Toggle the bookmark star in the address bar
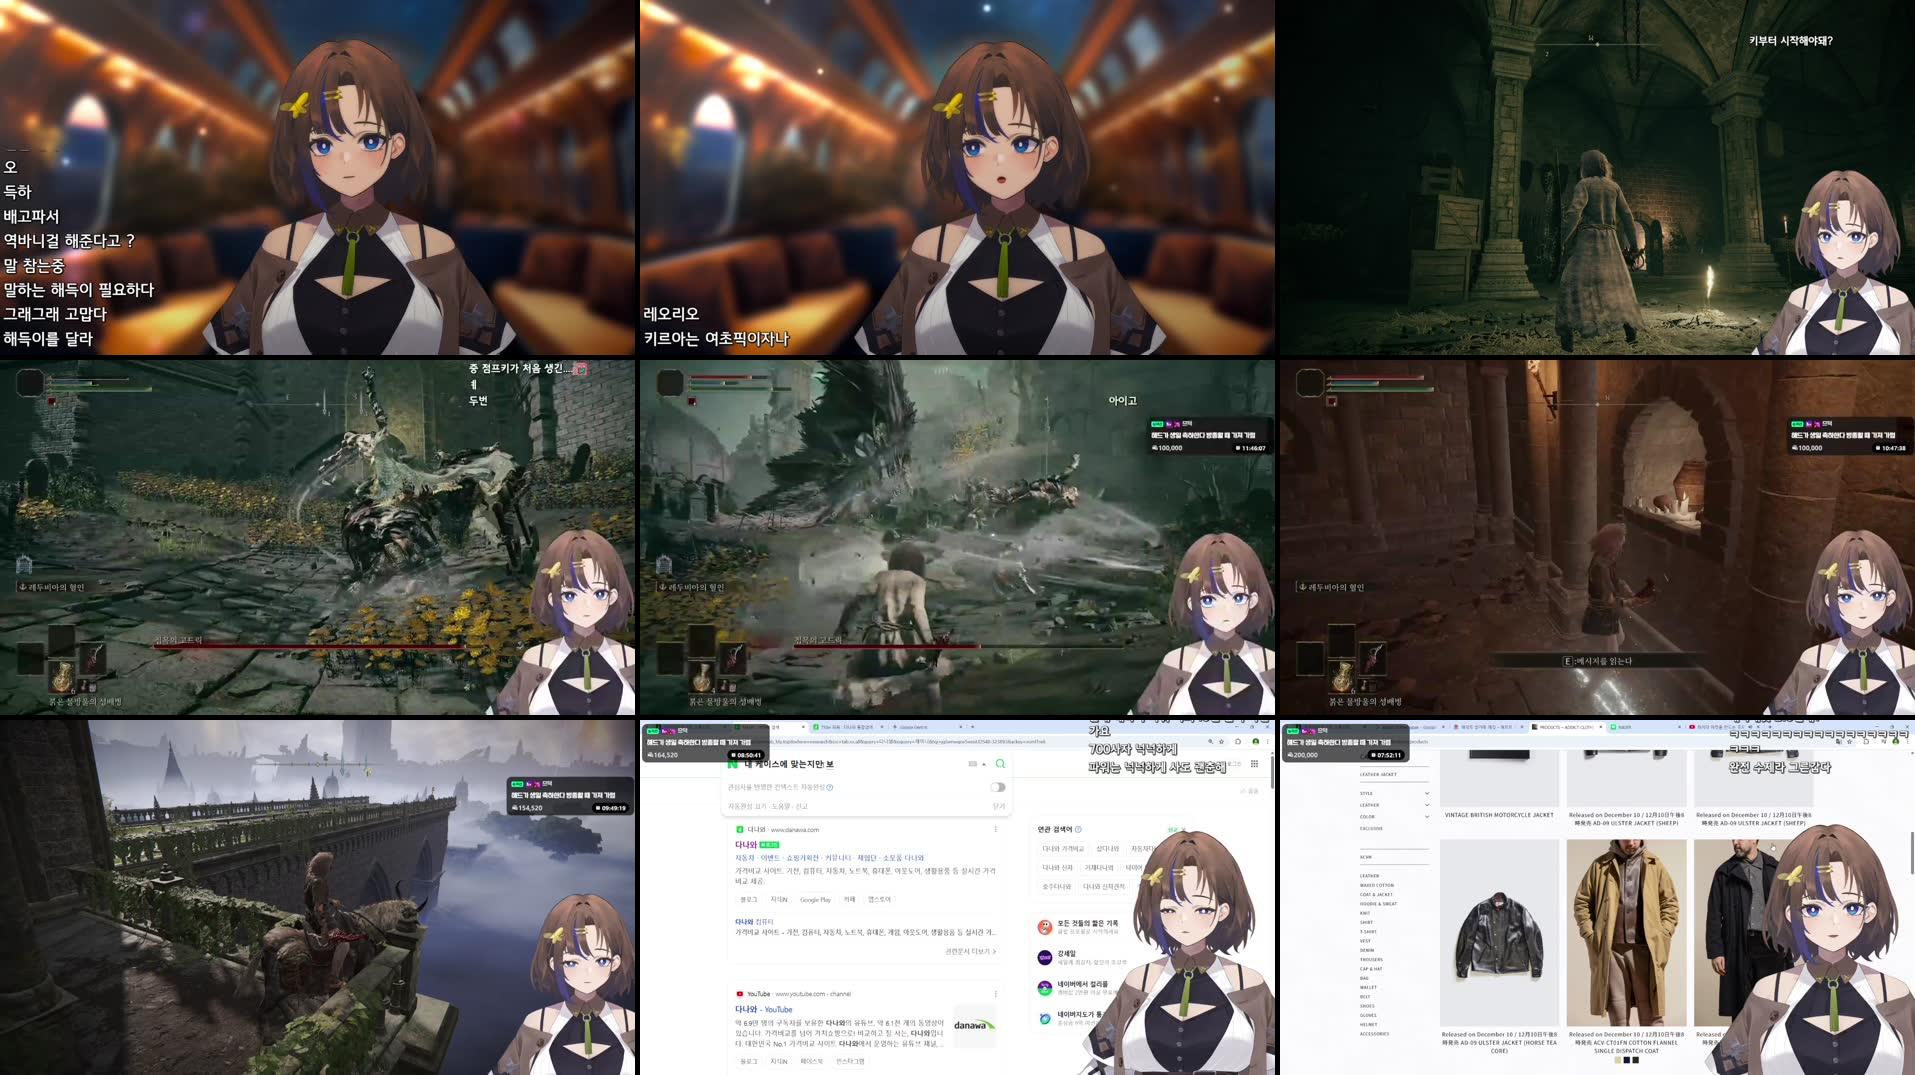1915x1075 pixels. click(x=1220, y=741)
